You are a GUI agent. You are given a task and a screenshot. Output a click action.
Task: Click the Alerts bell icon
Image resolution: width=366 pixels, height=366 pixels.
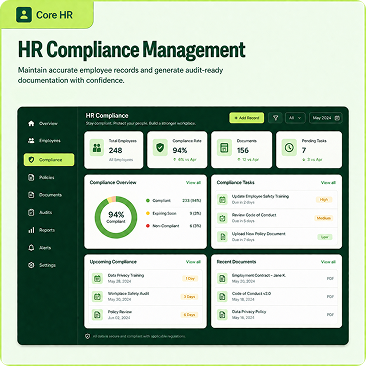31,248
